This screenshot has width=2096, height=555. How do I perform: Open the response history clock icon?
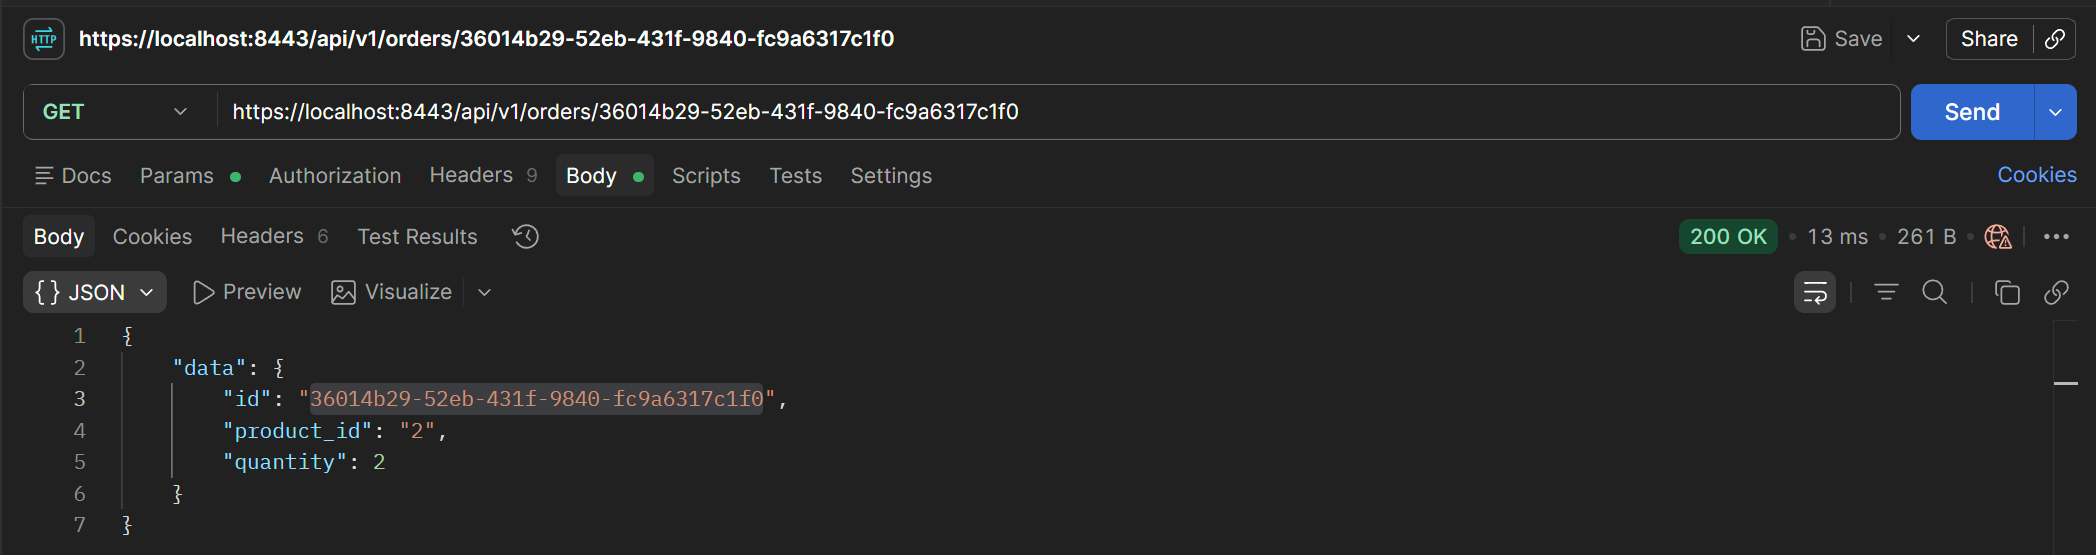pyautogui.click(x=525, y=237)
